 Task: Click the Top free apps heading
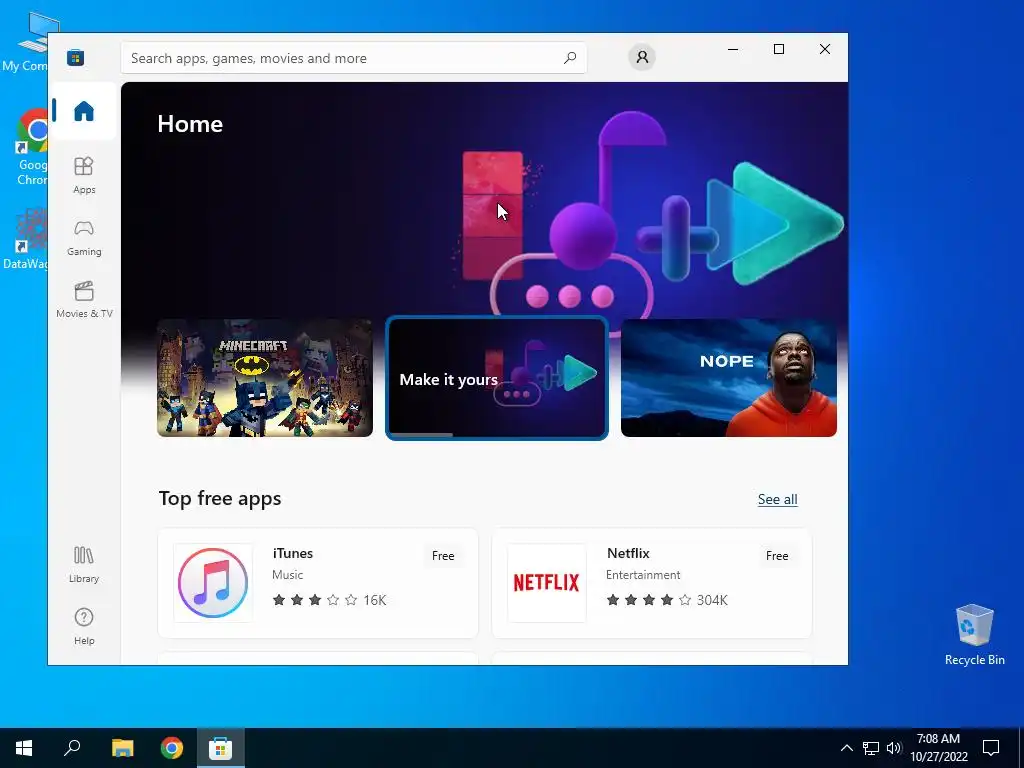220,498
